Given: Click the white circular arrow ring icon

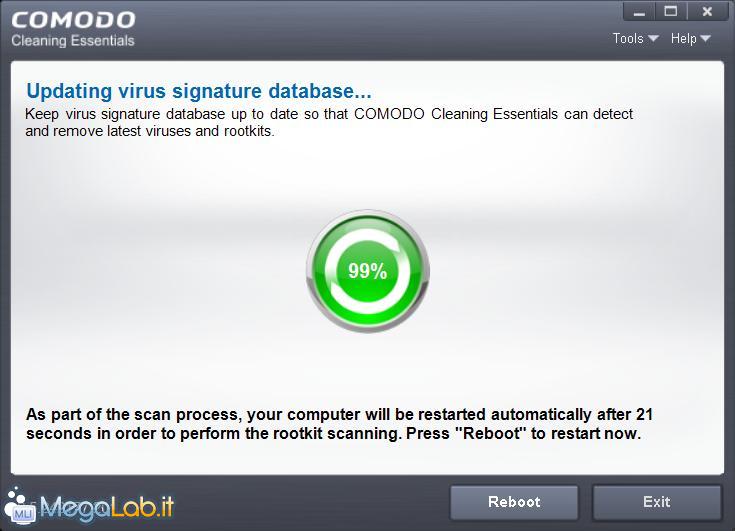Looking at the screenshot, I should click(368, 271).
